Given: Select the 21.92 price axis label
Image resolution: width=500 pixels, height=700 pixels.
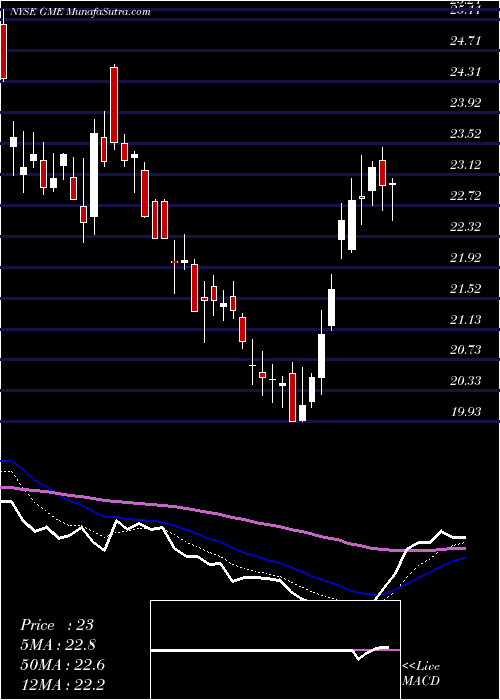Looking at the screenshot, I should [x=465, y=258].
